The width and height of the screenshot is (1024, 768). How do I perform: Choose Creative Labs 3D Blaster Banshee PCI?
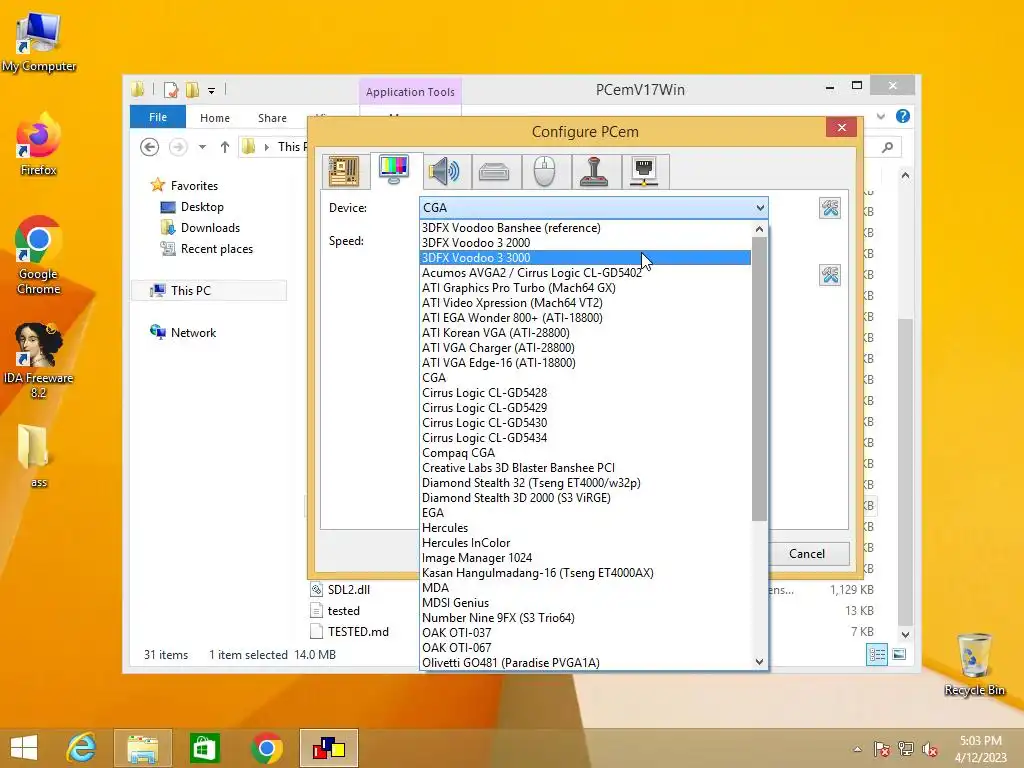tap(585, 468)
